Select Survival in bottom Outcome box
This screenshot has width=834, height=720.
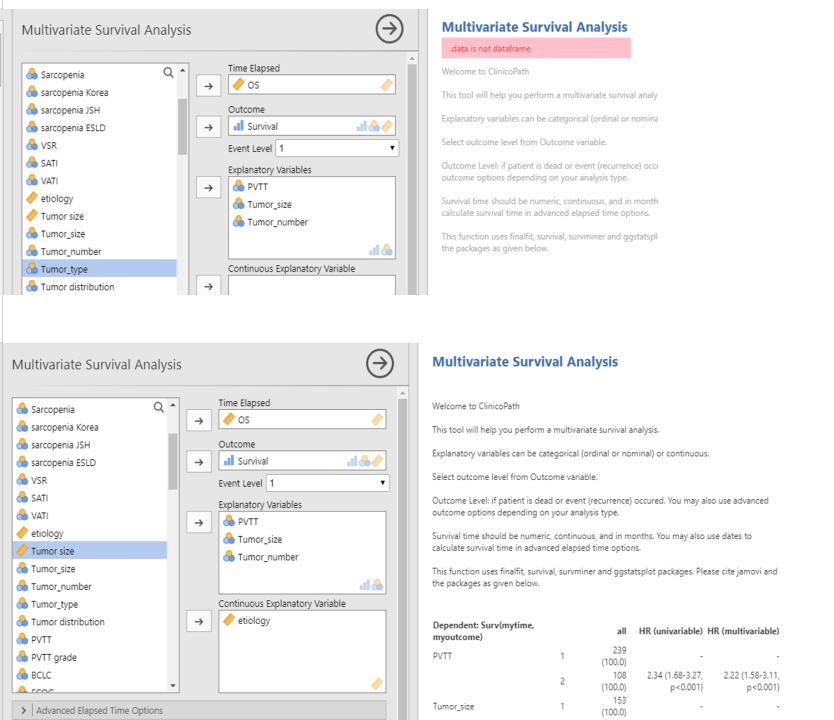click(x=302, y=461)
